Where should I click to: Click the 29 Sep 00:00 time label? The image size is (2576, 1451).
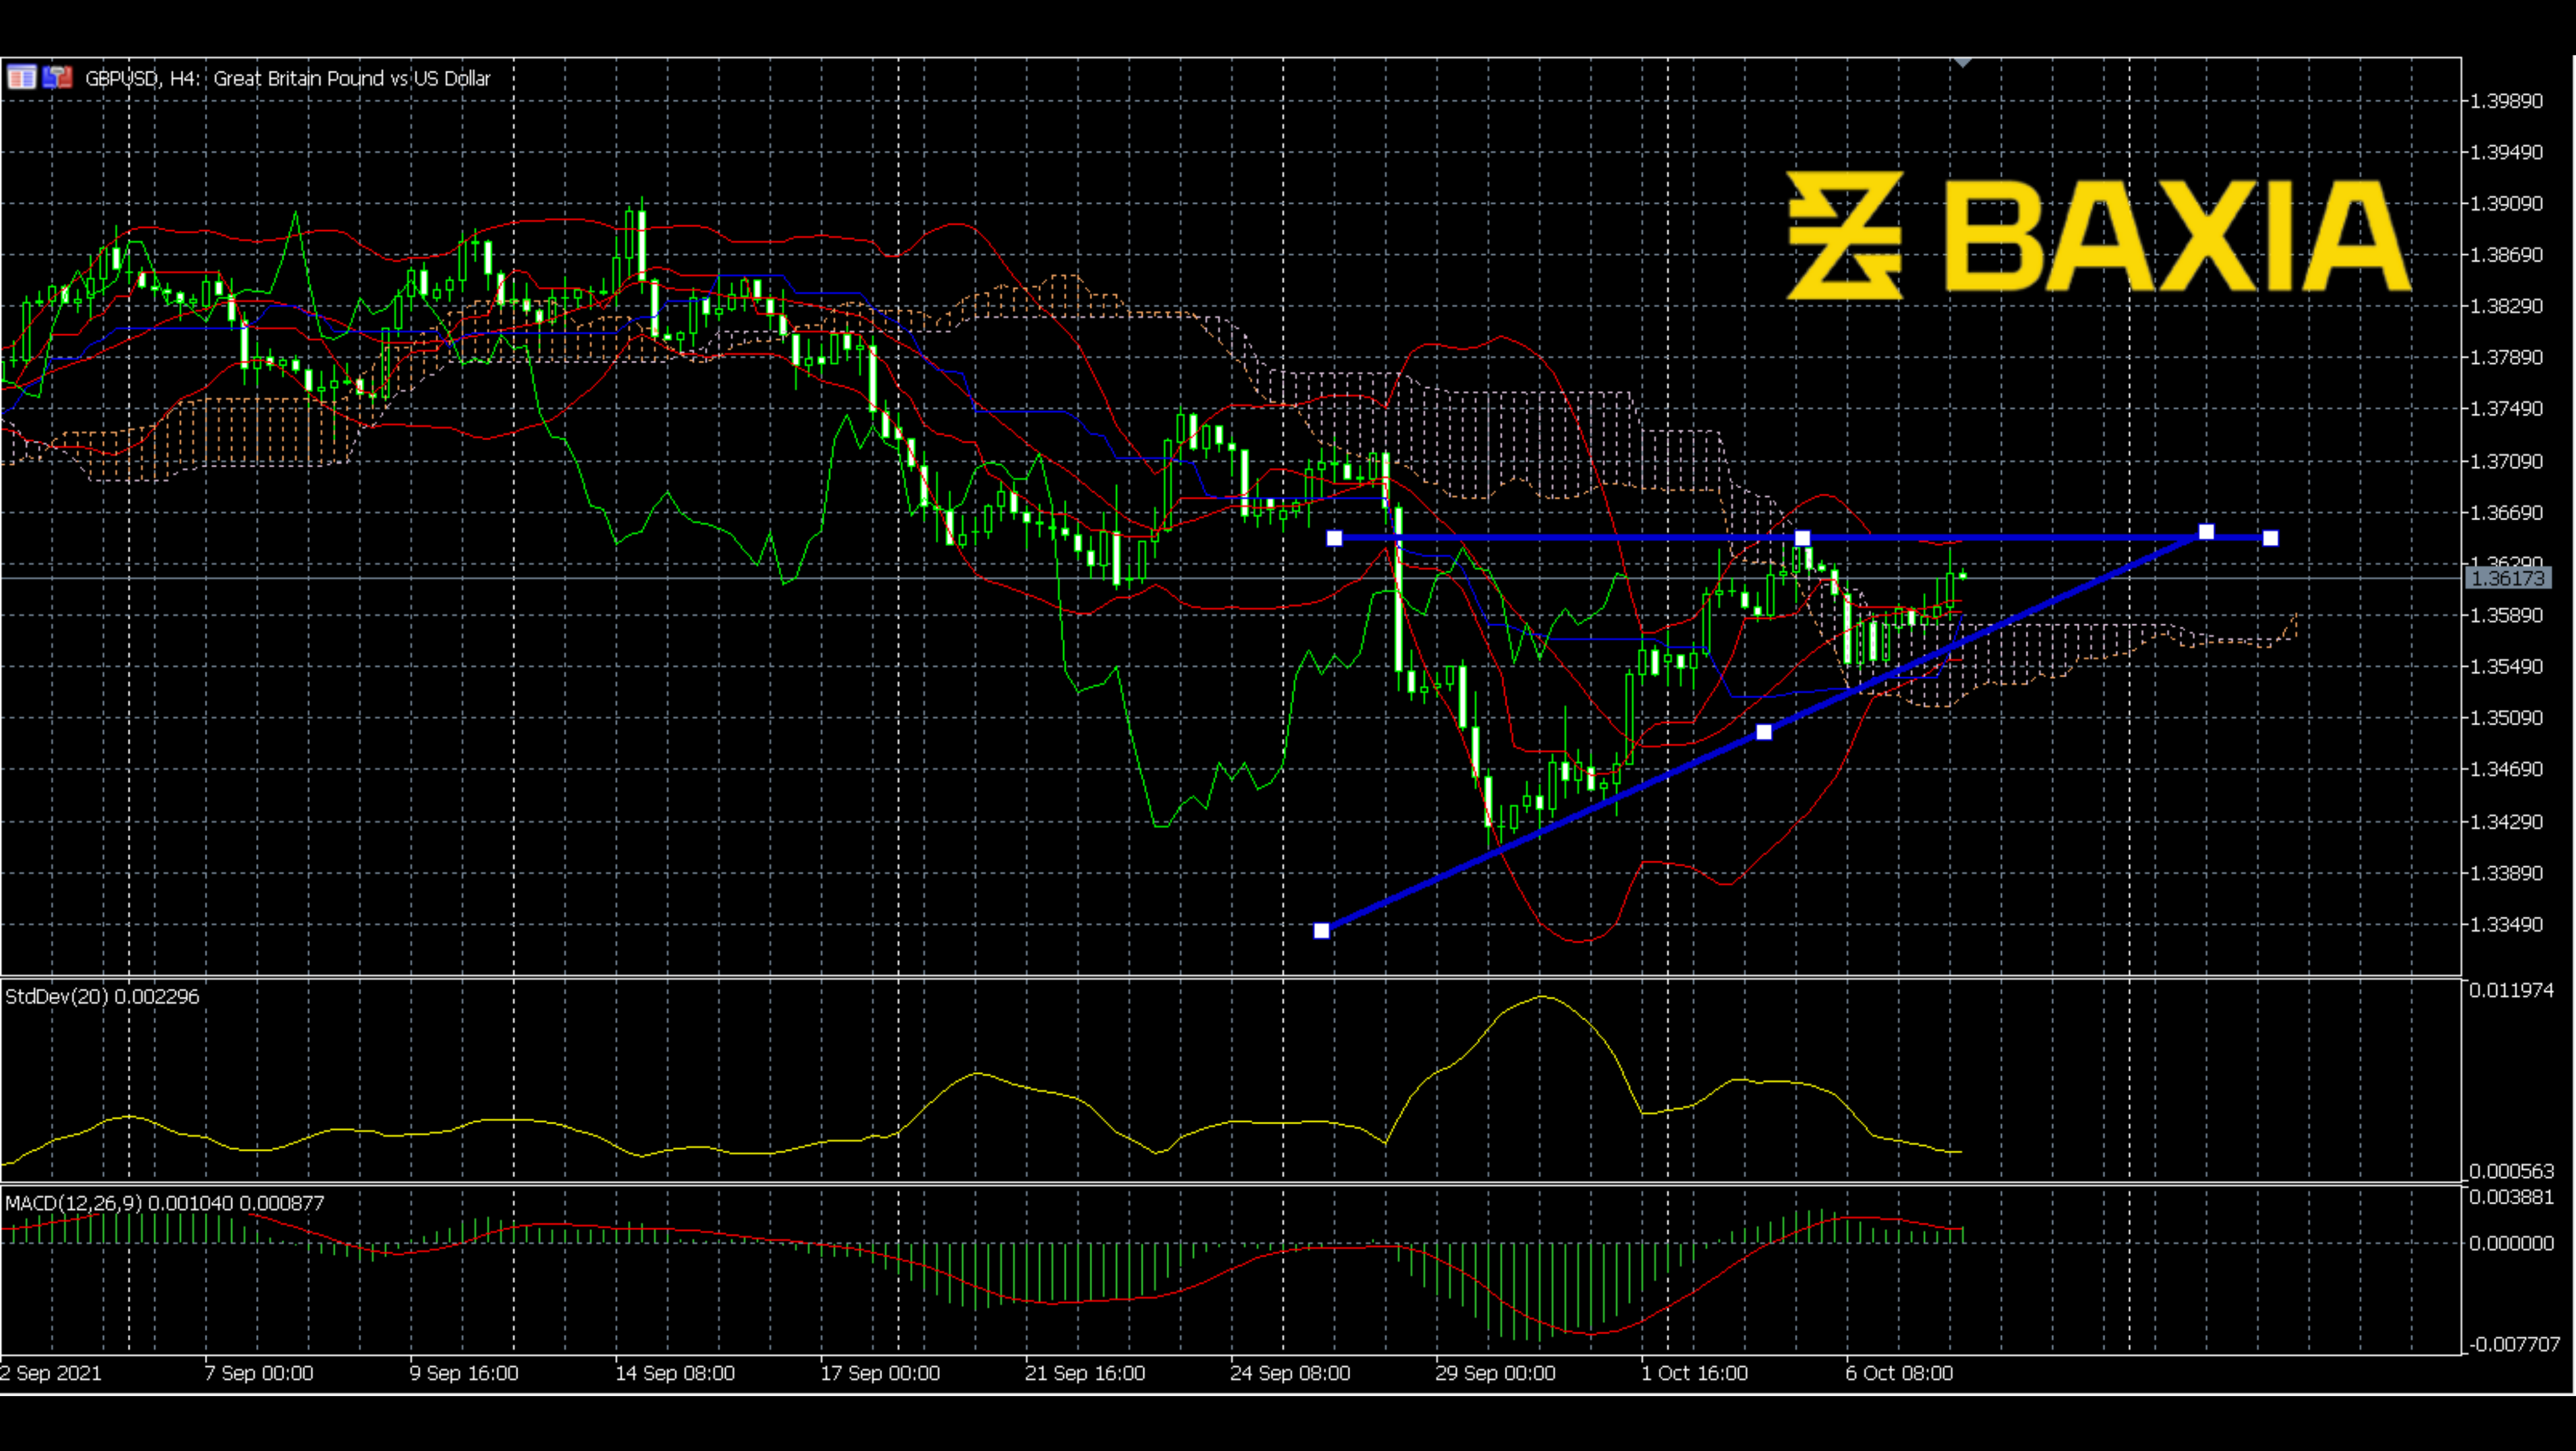[x=1495, y=1373]
